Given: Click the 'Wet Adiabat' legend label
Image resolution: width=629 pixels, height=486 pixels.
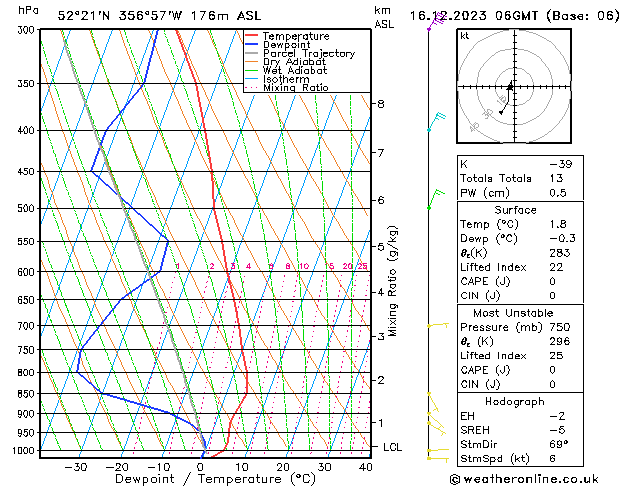Looking at the screenshot, I should point(295,70).
